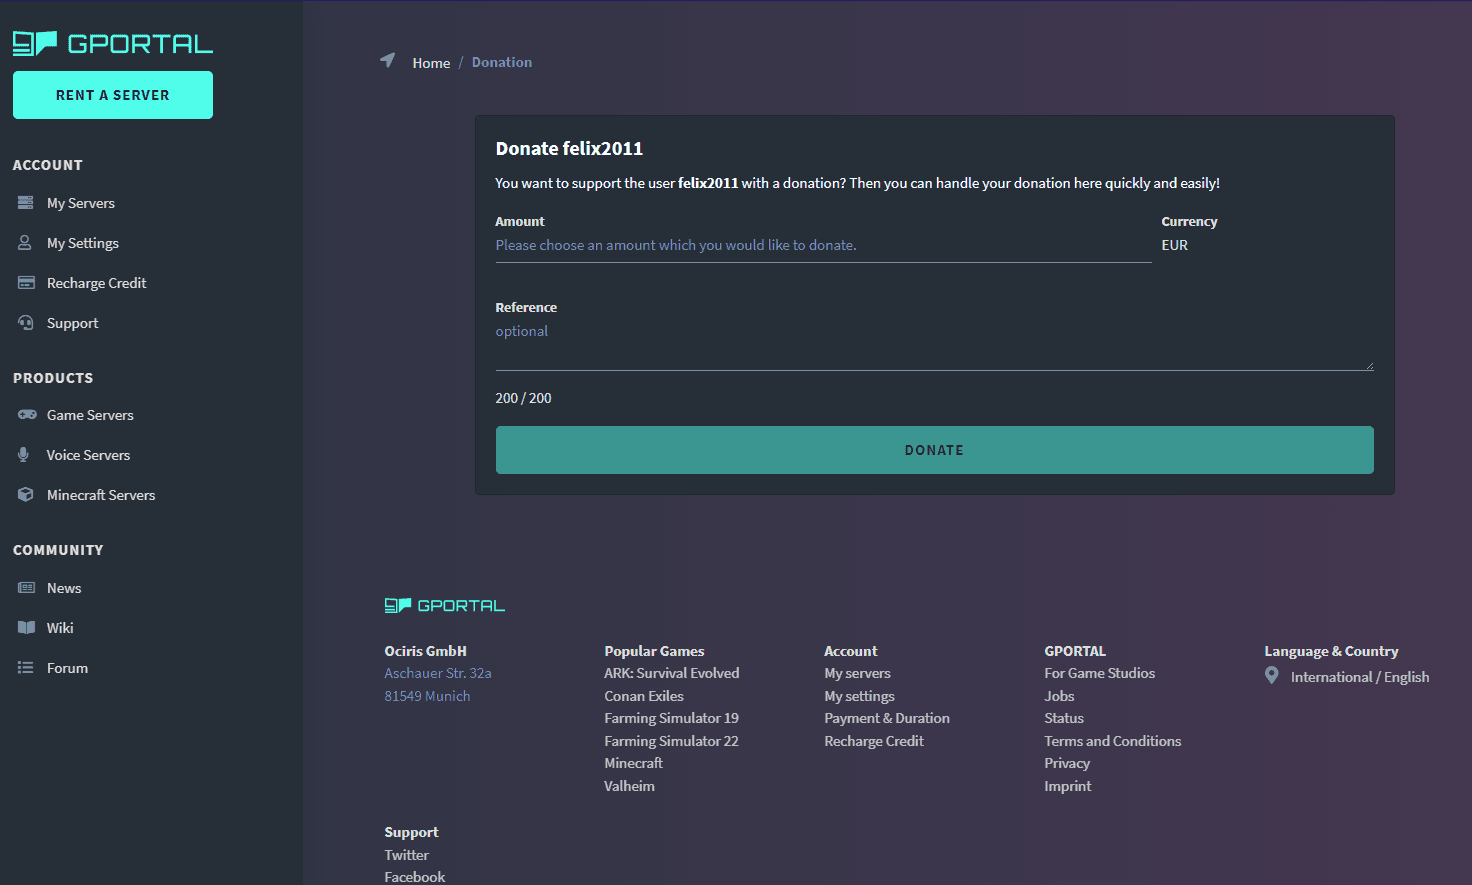Screen dimensions: 1472x885
Task: Open Recharge Credit in sidebar
Action: click(96, 283)
